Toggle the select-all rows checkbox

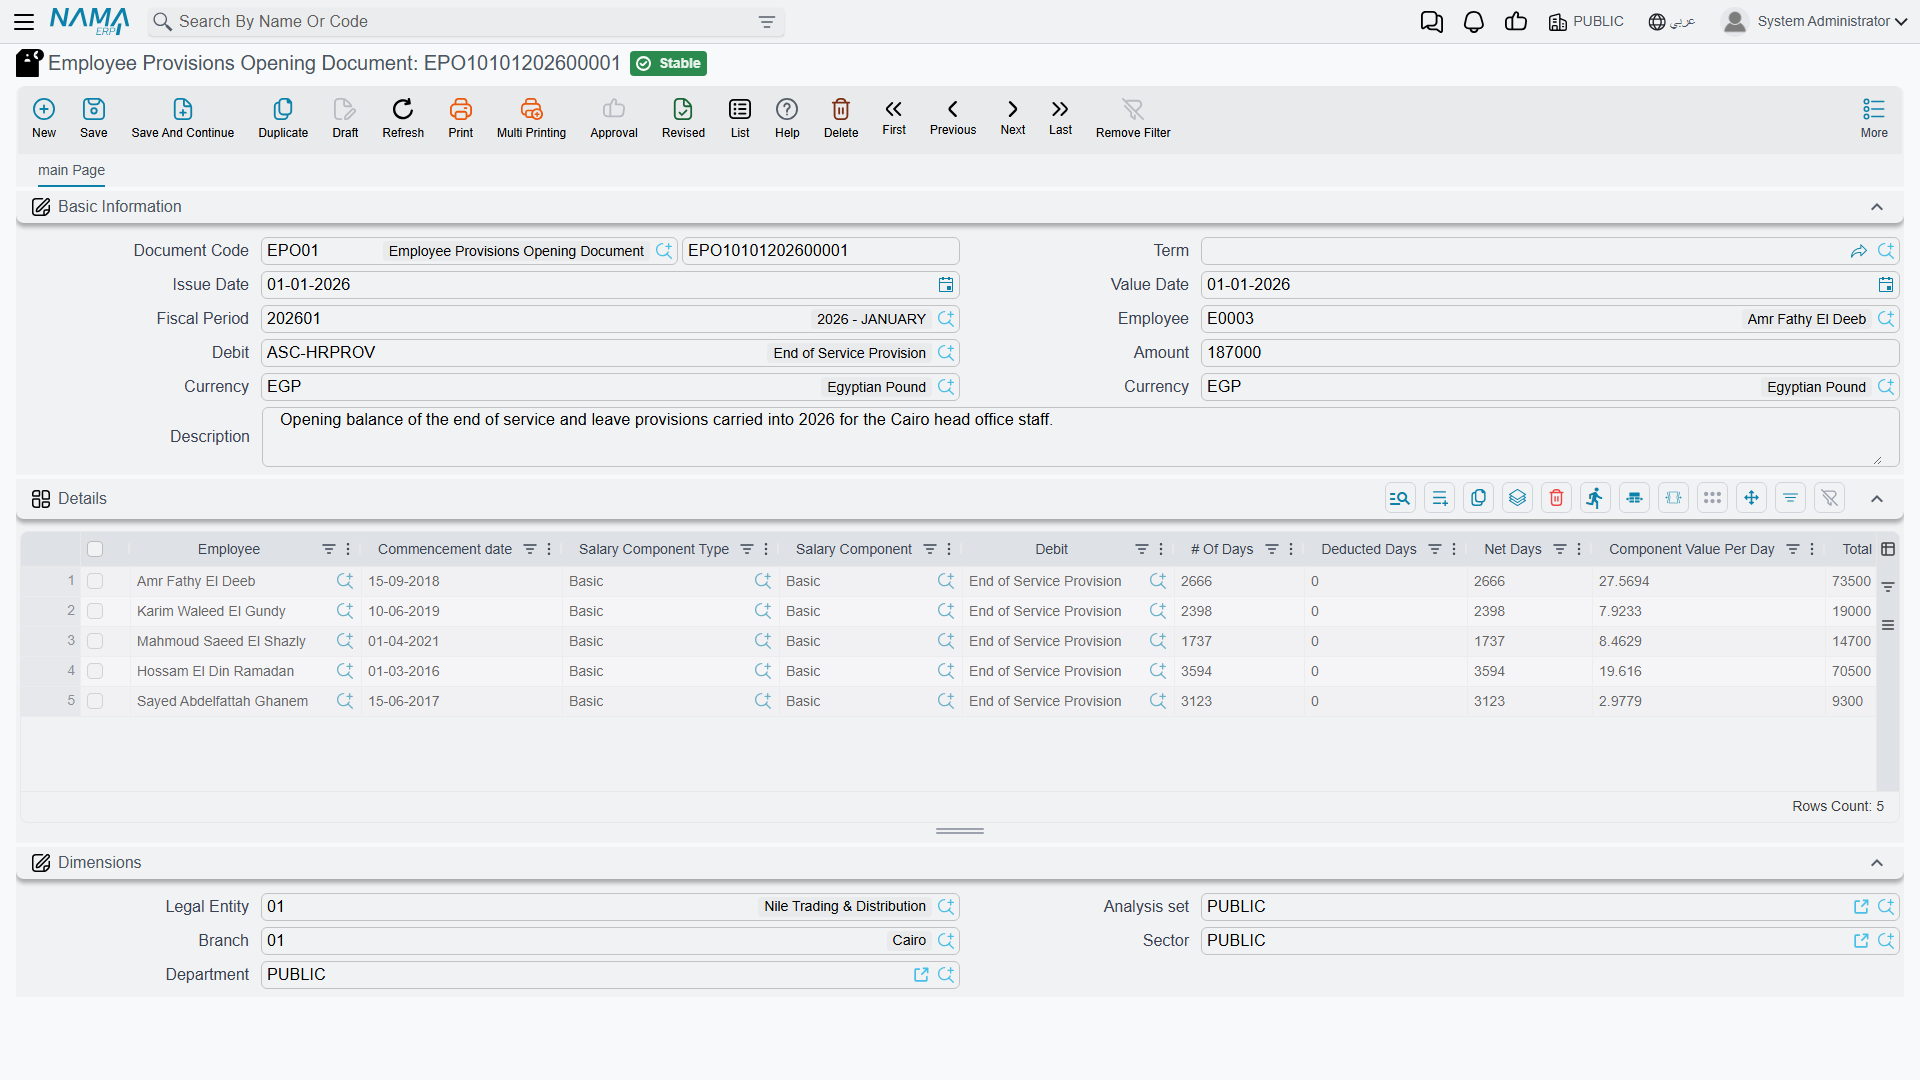95,549
